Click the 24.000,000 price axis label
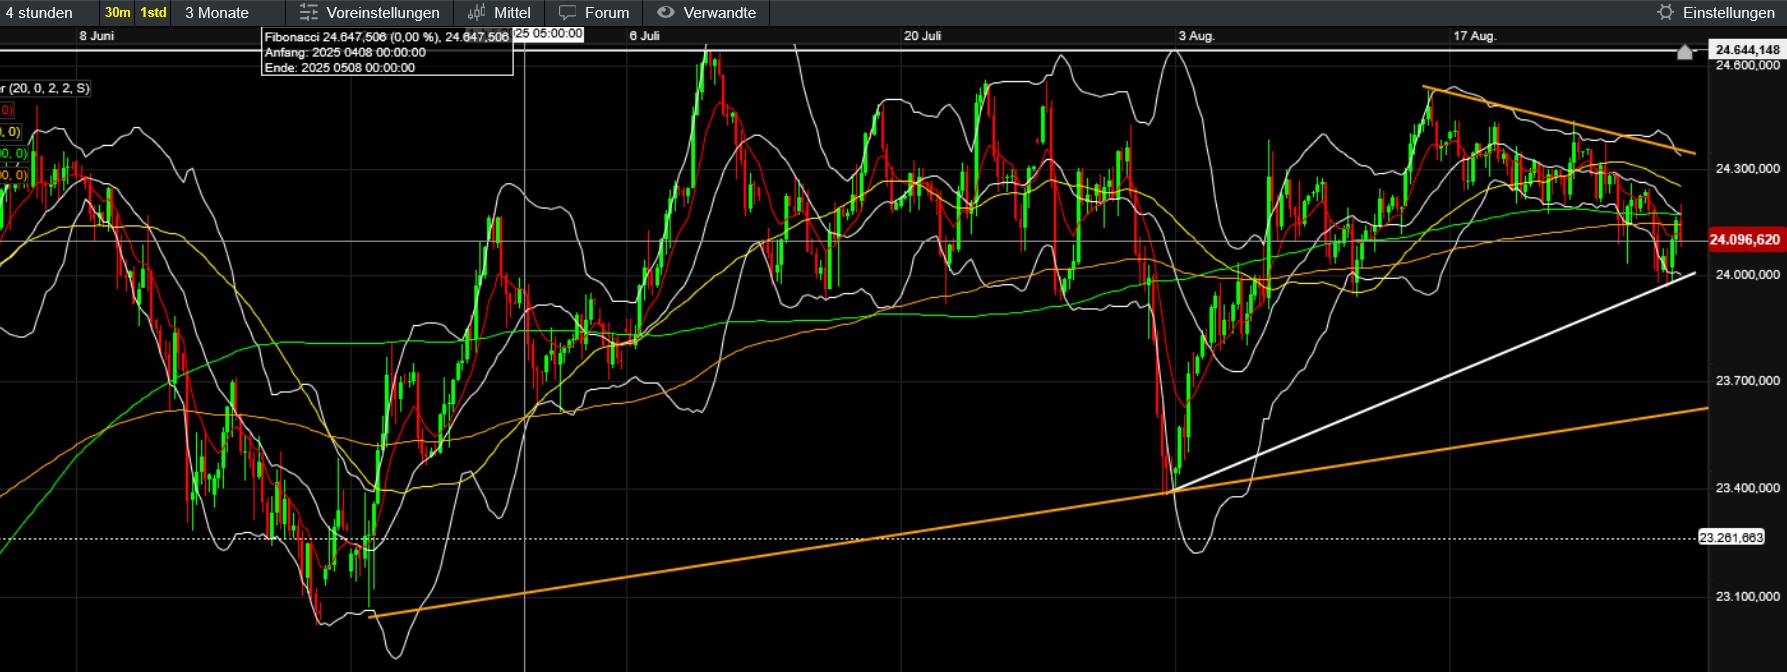Image resolution: width=1787 pixels, height=672 pixels. coord(1747,275)
